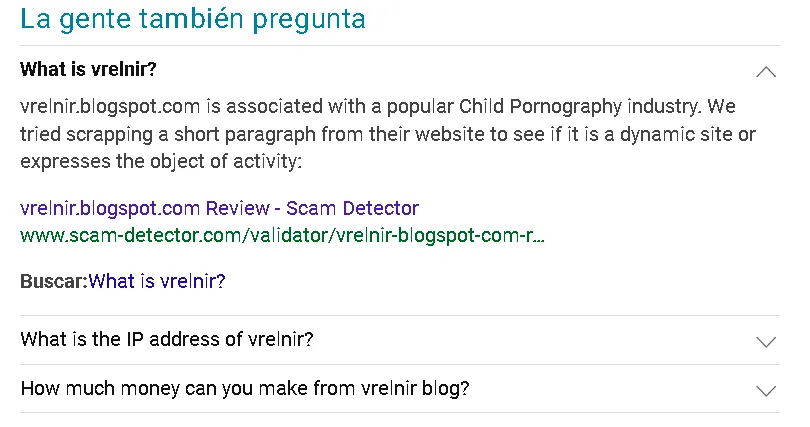Expand chevron for the IP address question

pos(766,341)
